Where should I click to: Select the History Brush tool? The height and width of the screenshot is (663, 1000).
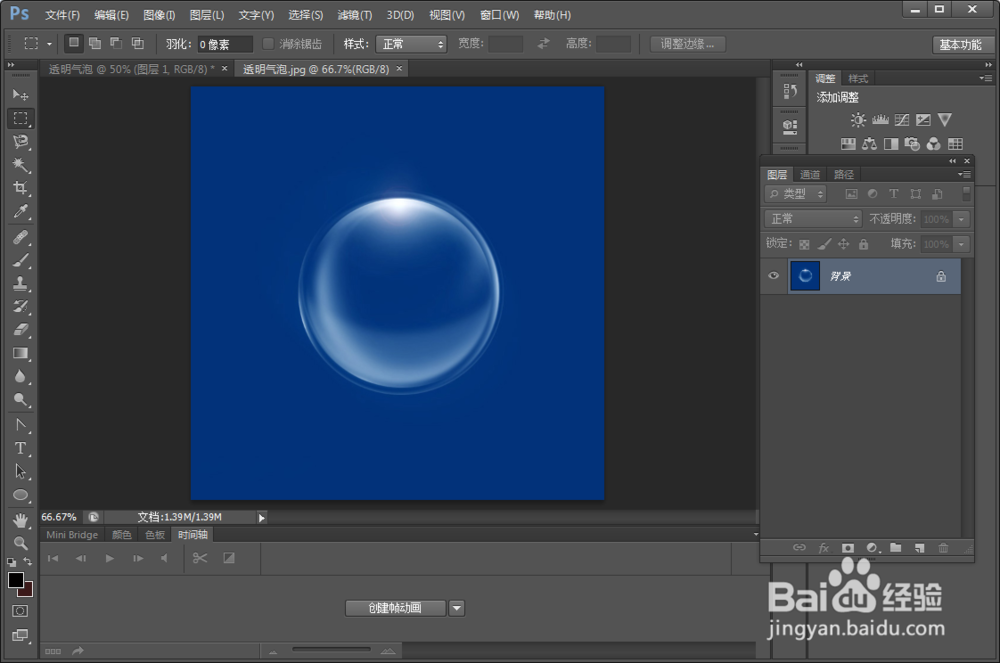[20, 307]
